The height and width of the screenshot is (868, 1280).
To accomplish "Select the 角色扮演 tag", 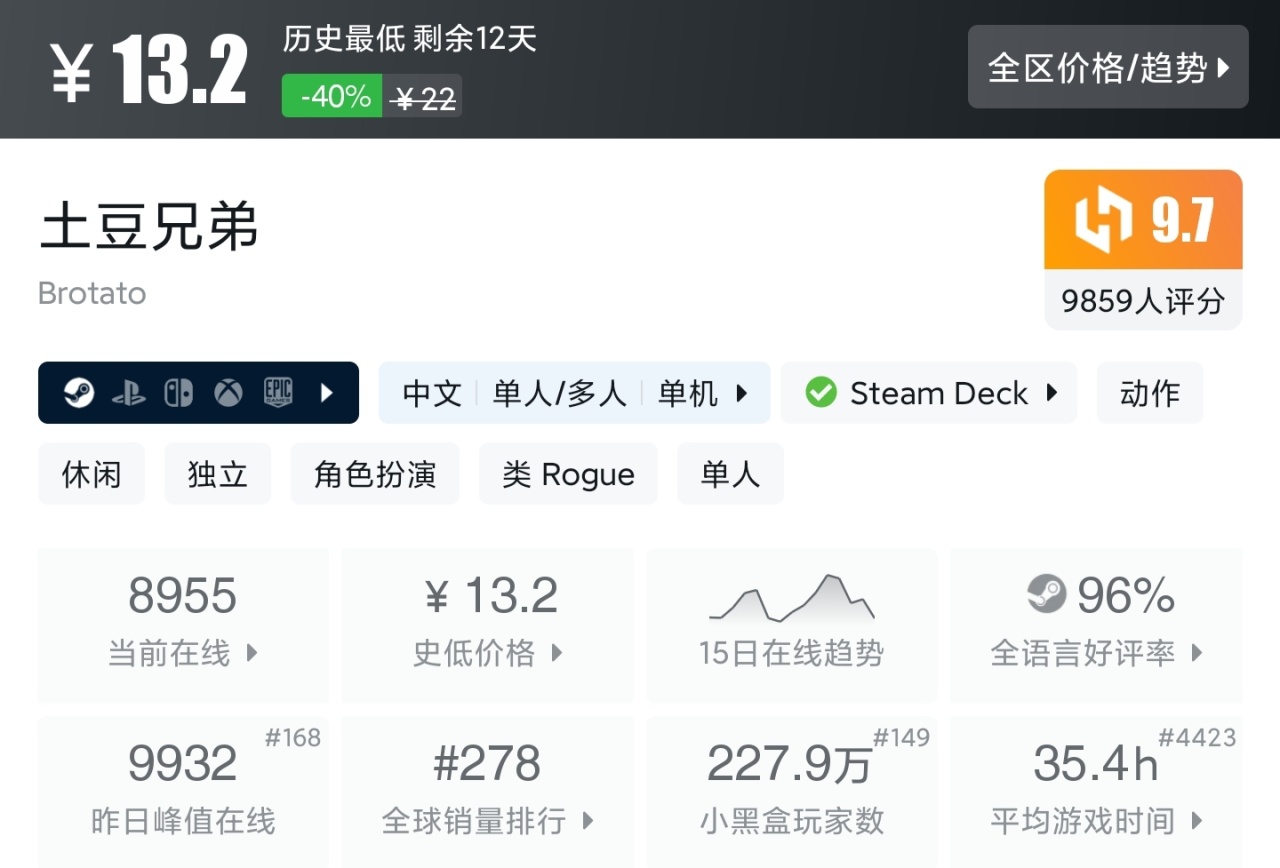I will pos(375,474).
